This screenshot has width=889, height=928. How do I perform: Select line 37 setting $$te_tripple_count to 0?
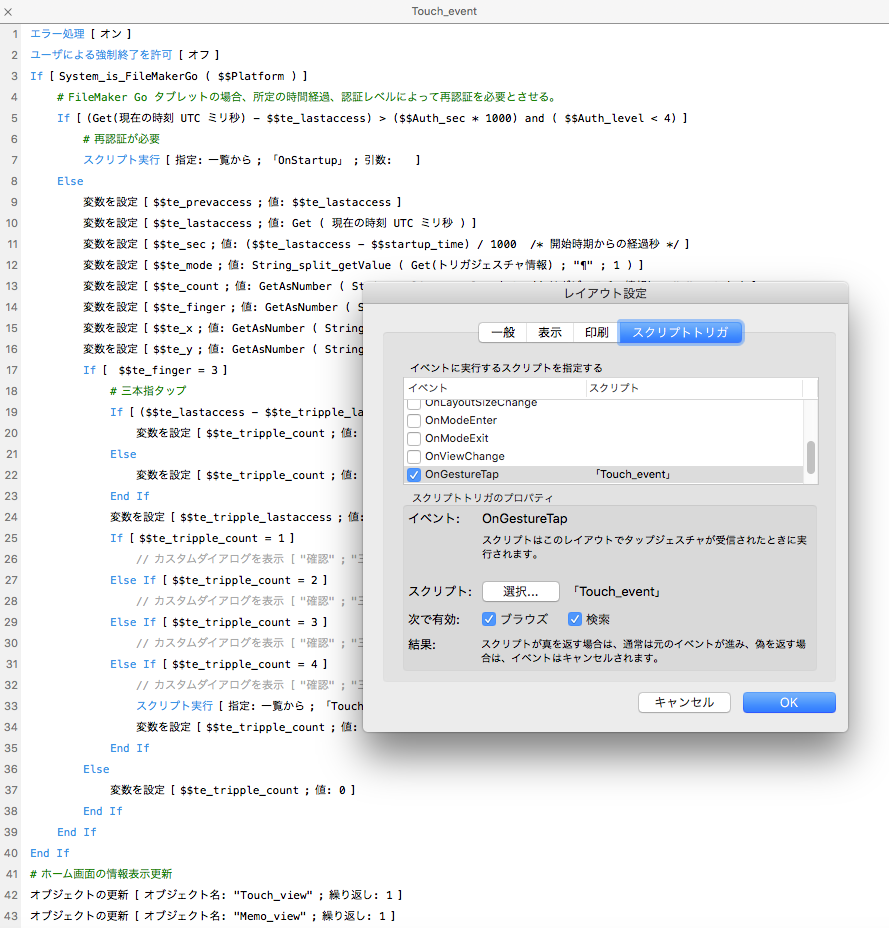233,791
